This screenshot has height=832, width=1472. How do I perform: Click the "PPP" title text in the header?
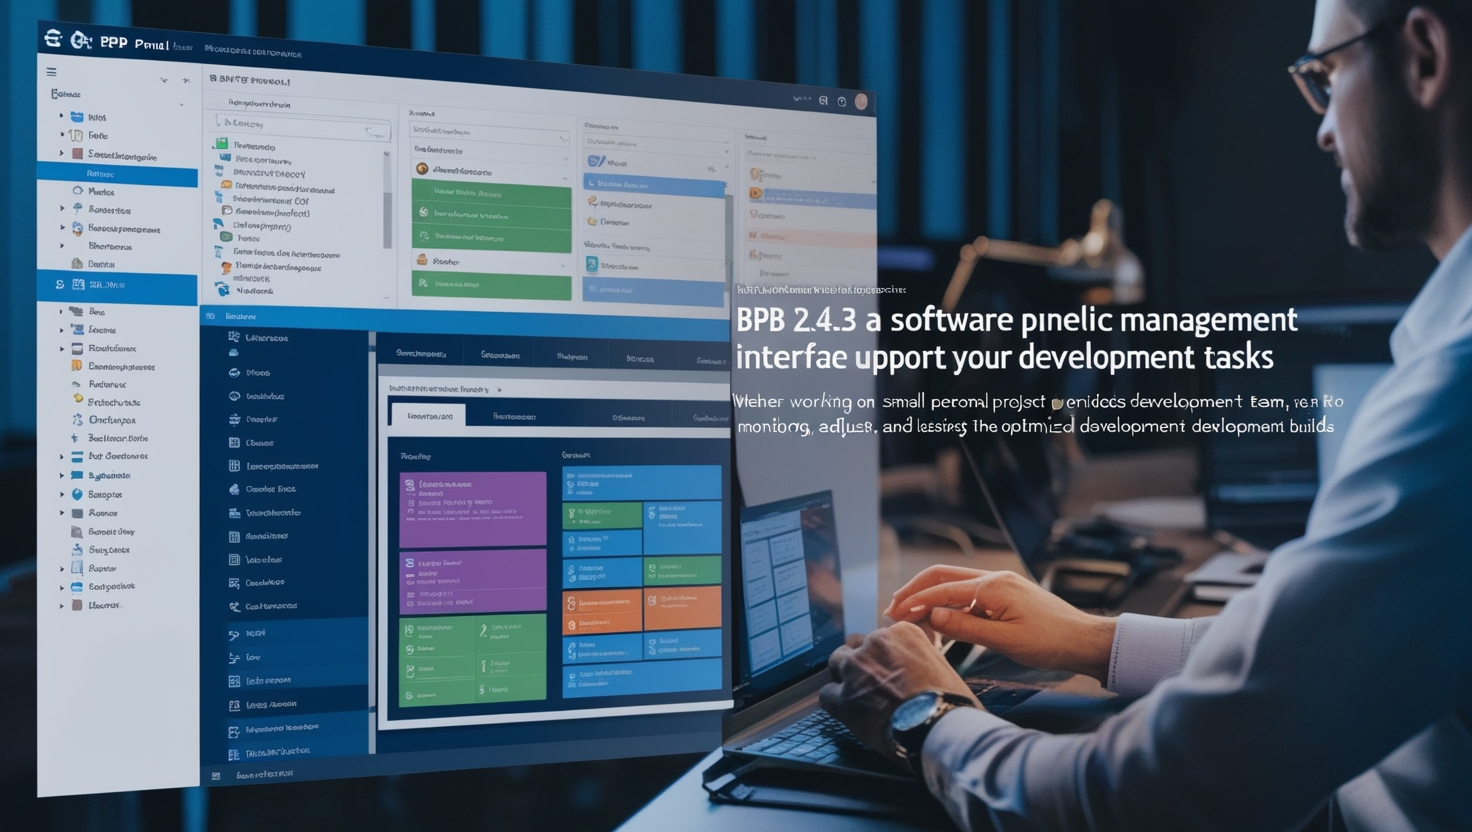point(114,42)
